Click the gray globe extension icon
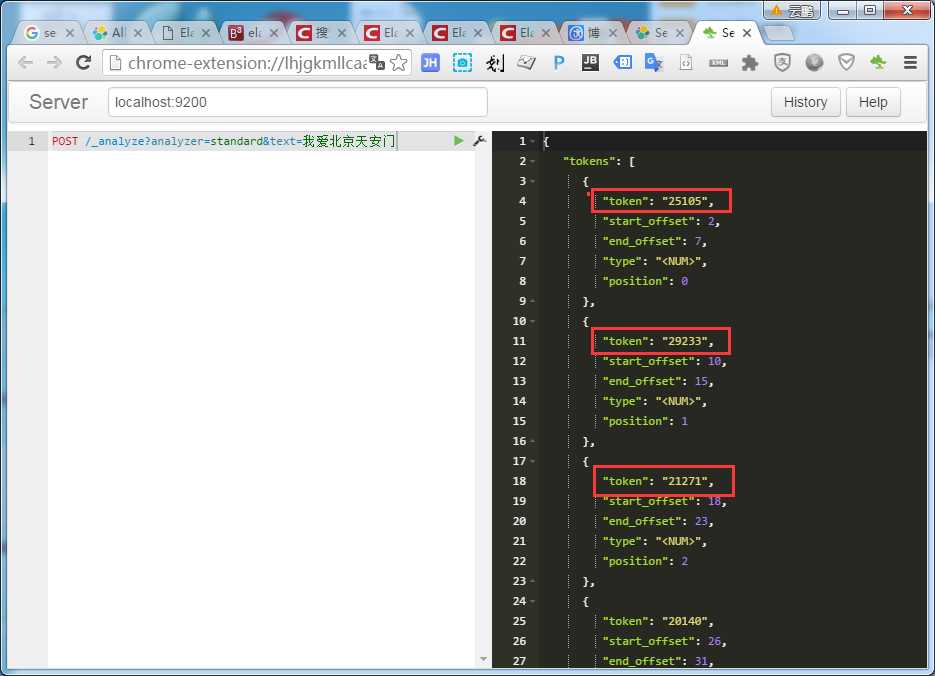935x676 pixels. click(x=814, y=63)
